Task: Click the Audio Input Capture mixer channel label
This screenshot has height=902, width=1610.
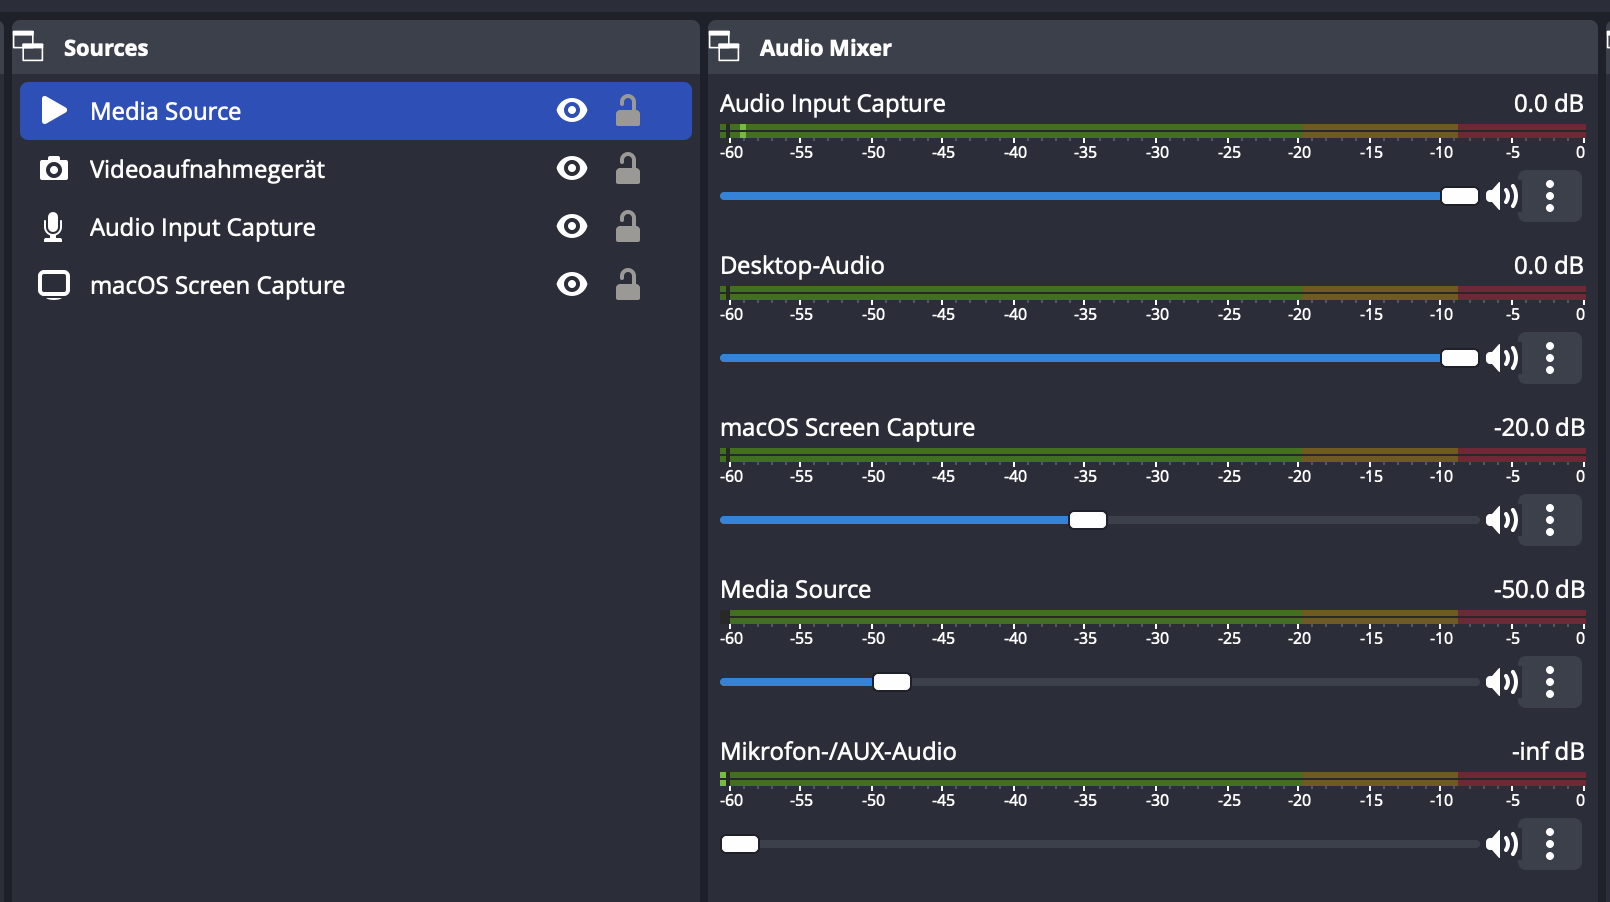Action: click(833, 104)
